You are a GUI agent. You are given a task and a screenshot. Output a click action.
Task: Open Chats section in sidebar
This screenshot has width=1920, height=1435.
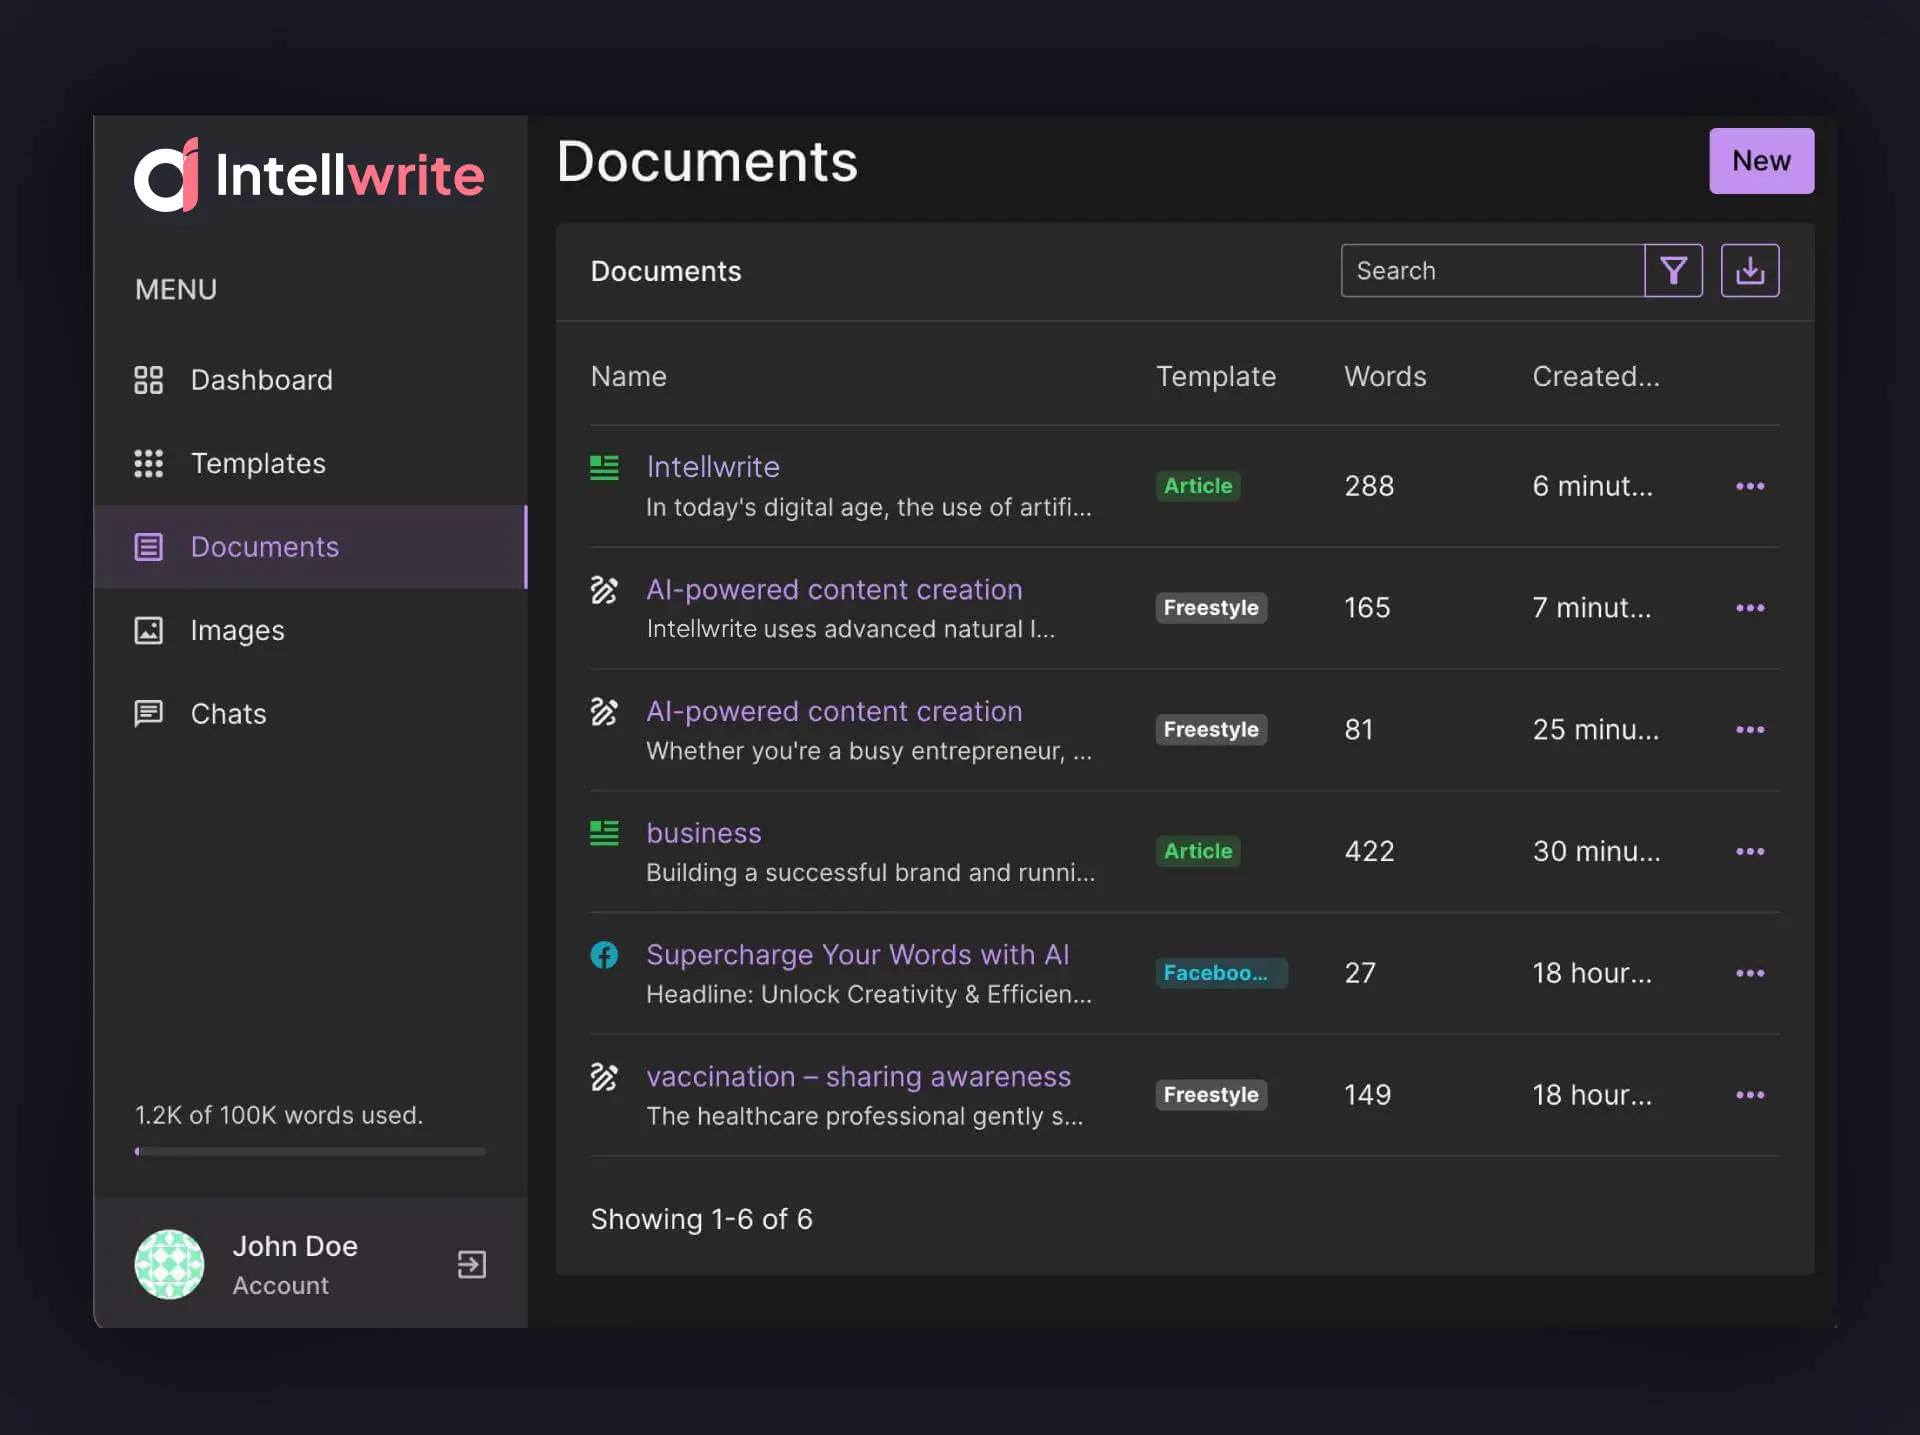pyautogui.click(x=228, y=714)
